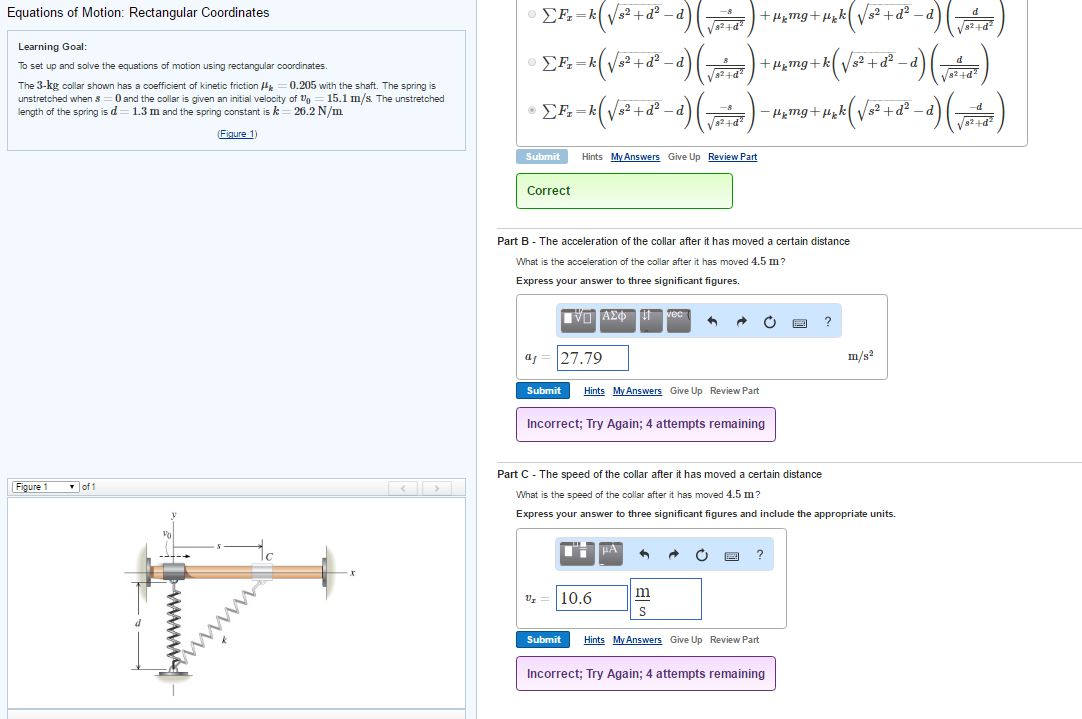Screen dimensions: 1082x719
Task: Go back using the left figure chevron
Action: click(x=403, y=486)
